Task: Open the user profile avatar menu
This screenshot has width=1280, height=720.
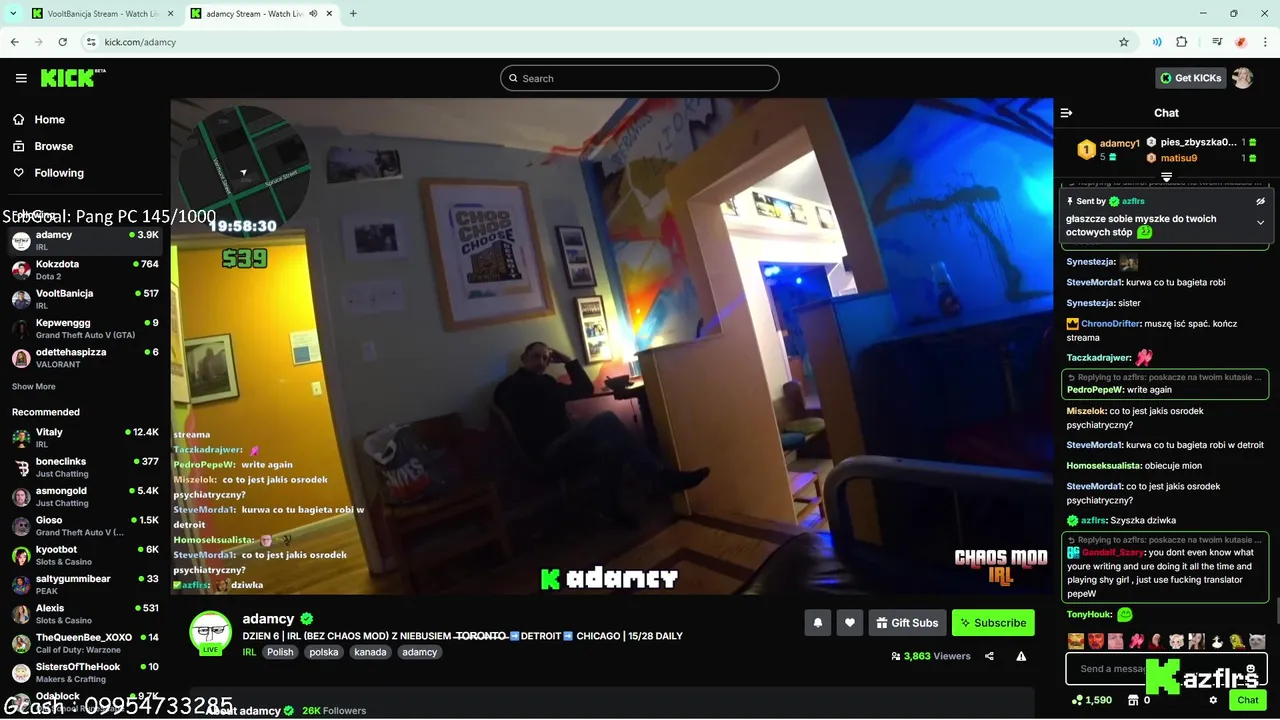Action: pos(1242,78)
